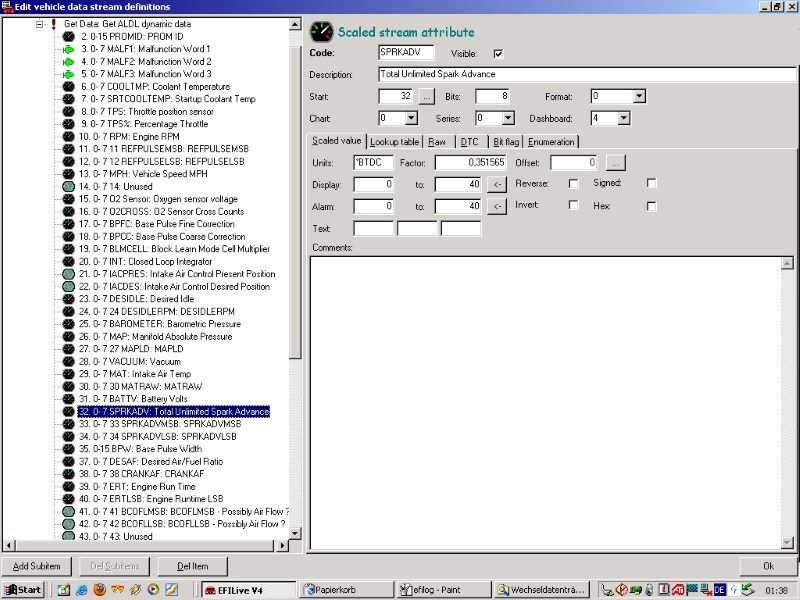The height and width of the screenshot is (600, 800).
Task: Tick the Signed checkbox
Action: (x=651, y=184)
